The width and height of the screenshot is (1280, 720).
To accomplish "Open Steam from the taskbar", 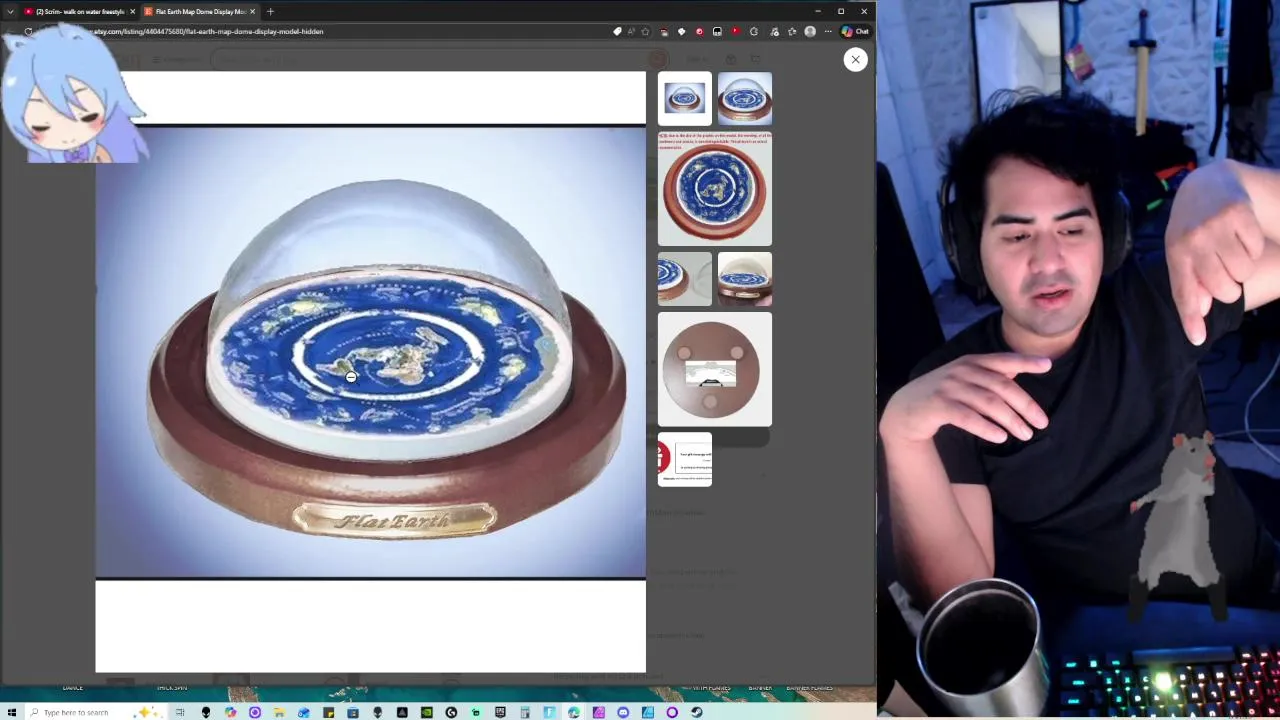I will coord(696,712).
